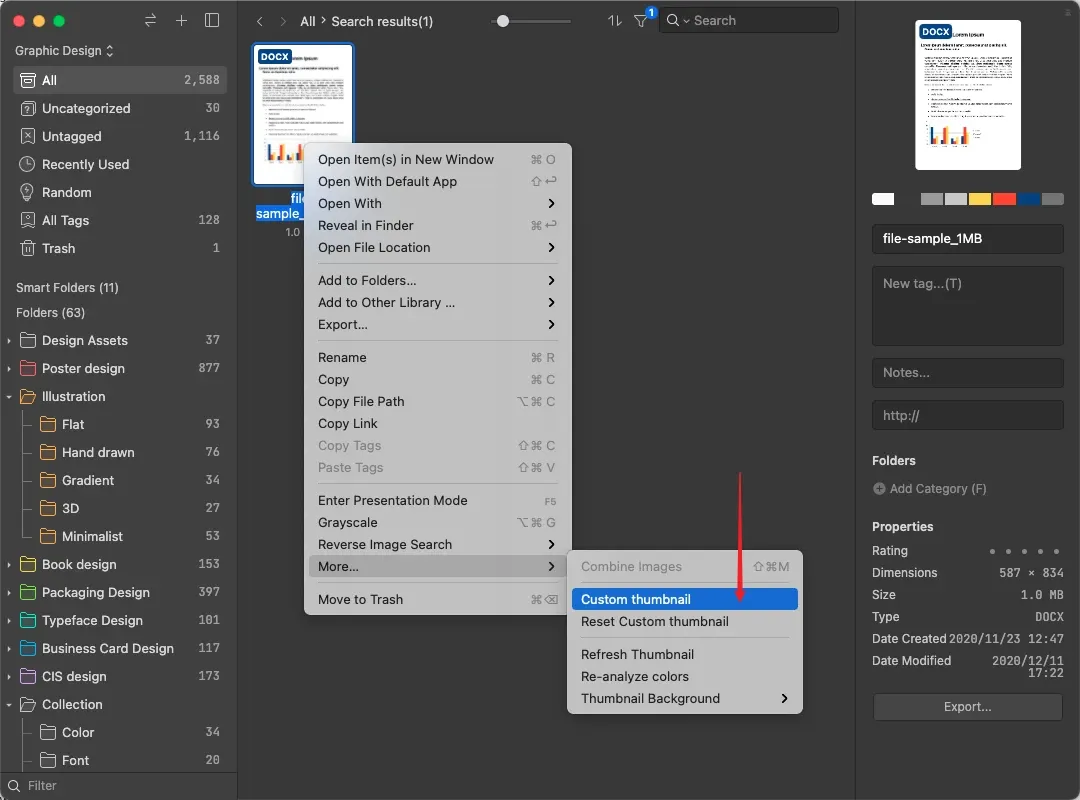Expand the Design Assets folder
This screenshot has height=800, width=1080.
tap(9, 341)
